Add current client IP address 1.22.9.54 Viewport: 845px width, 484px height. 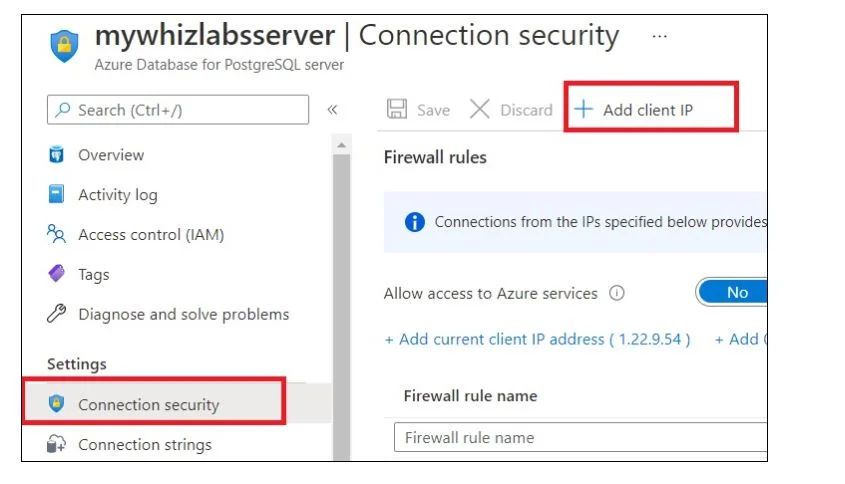537,339
